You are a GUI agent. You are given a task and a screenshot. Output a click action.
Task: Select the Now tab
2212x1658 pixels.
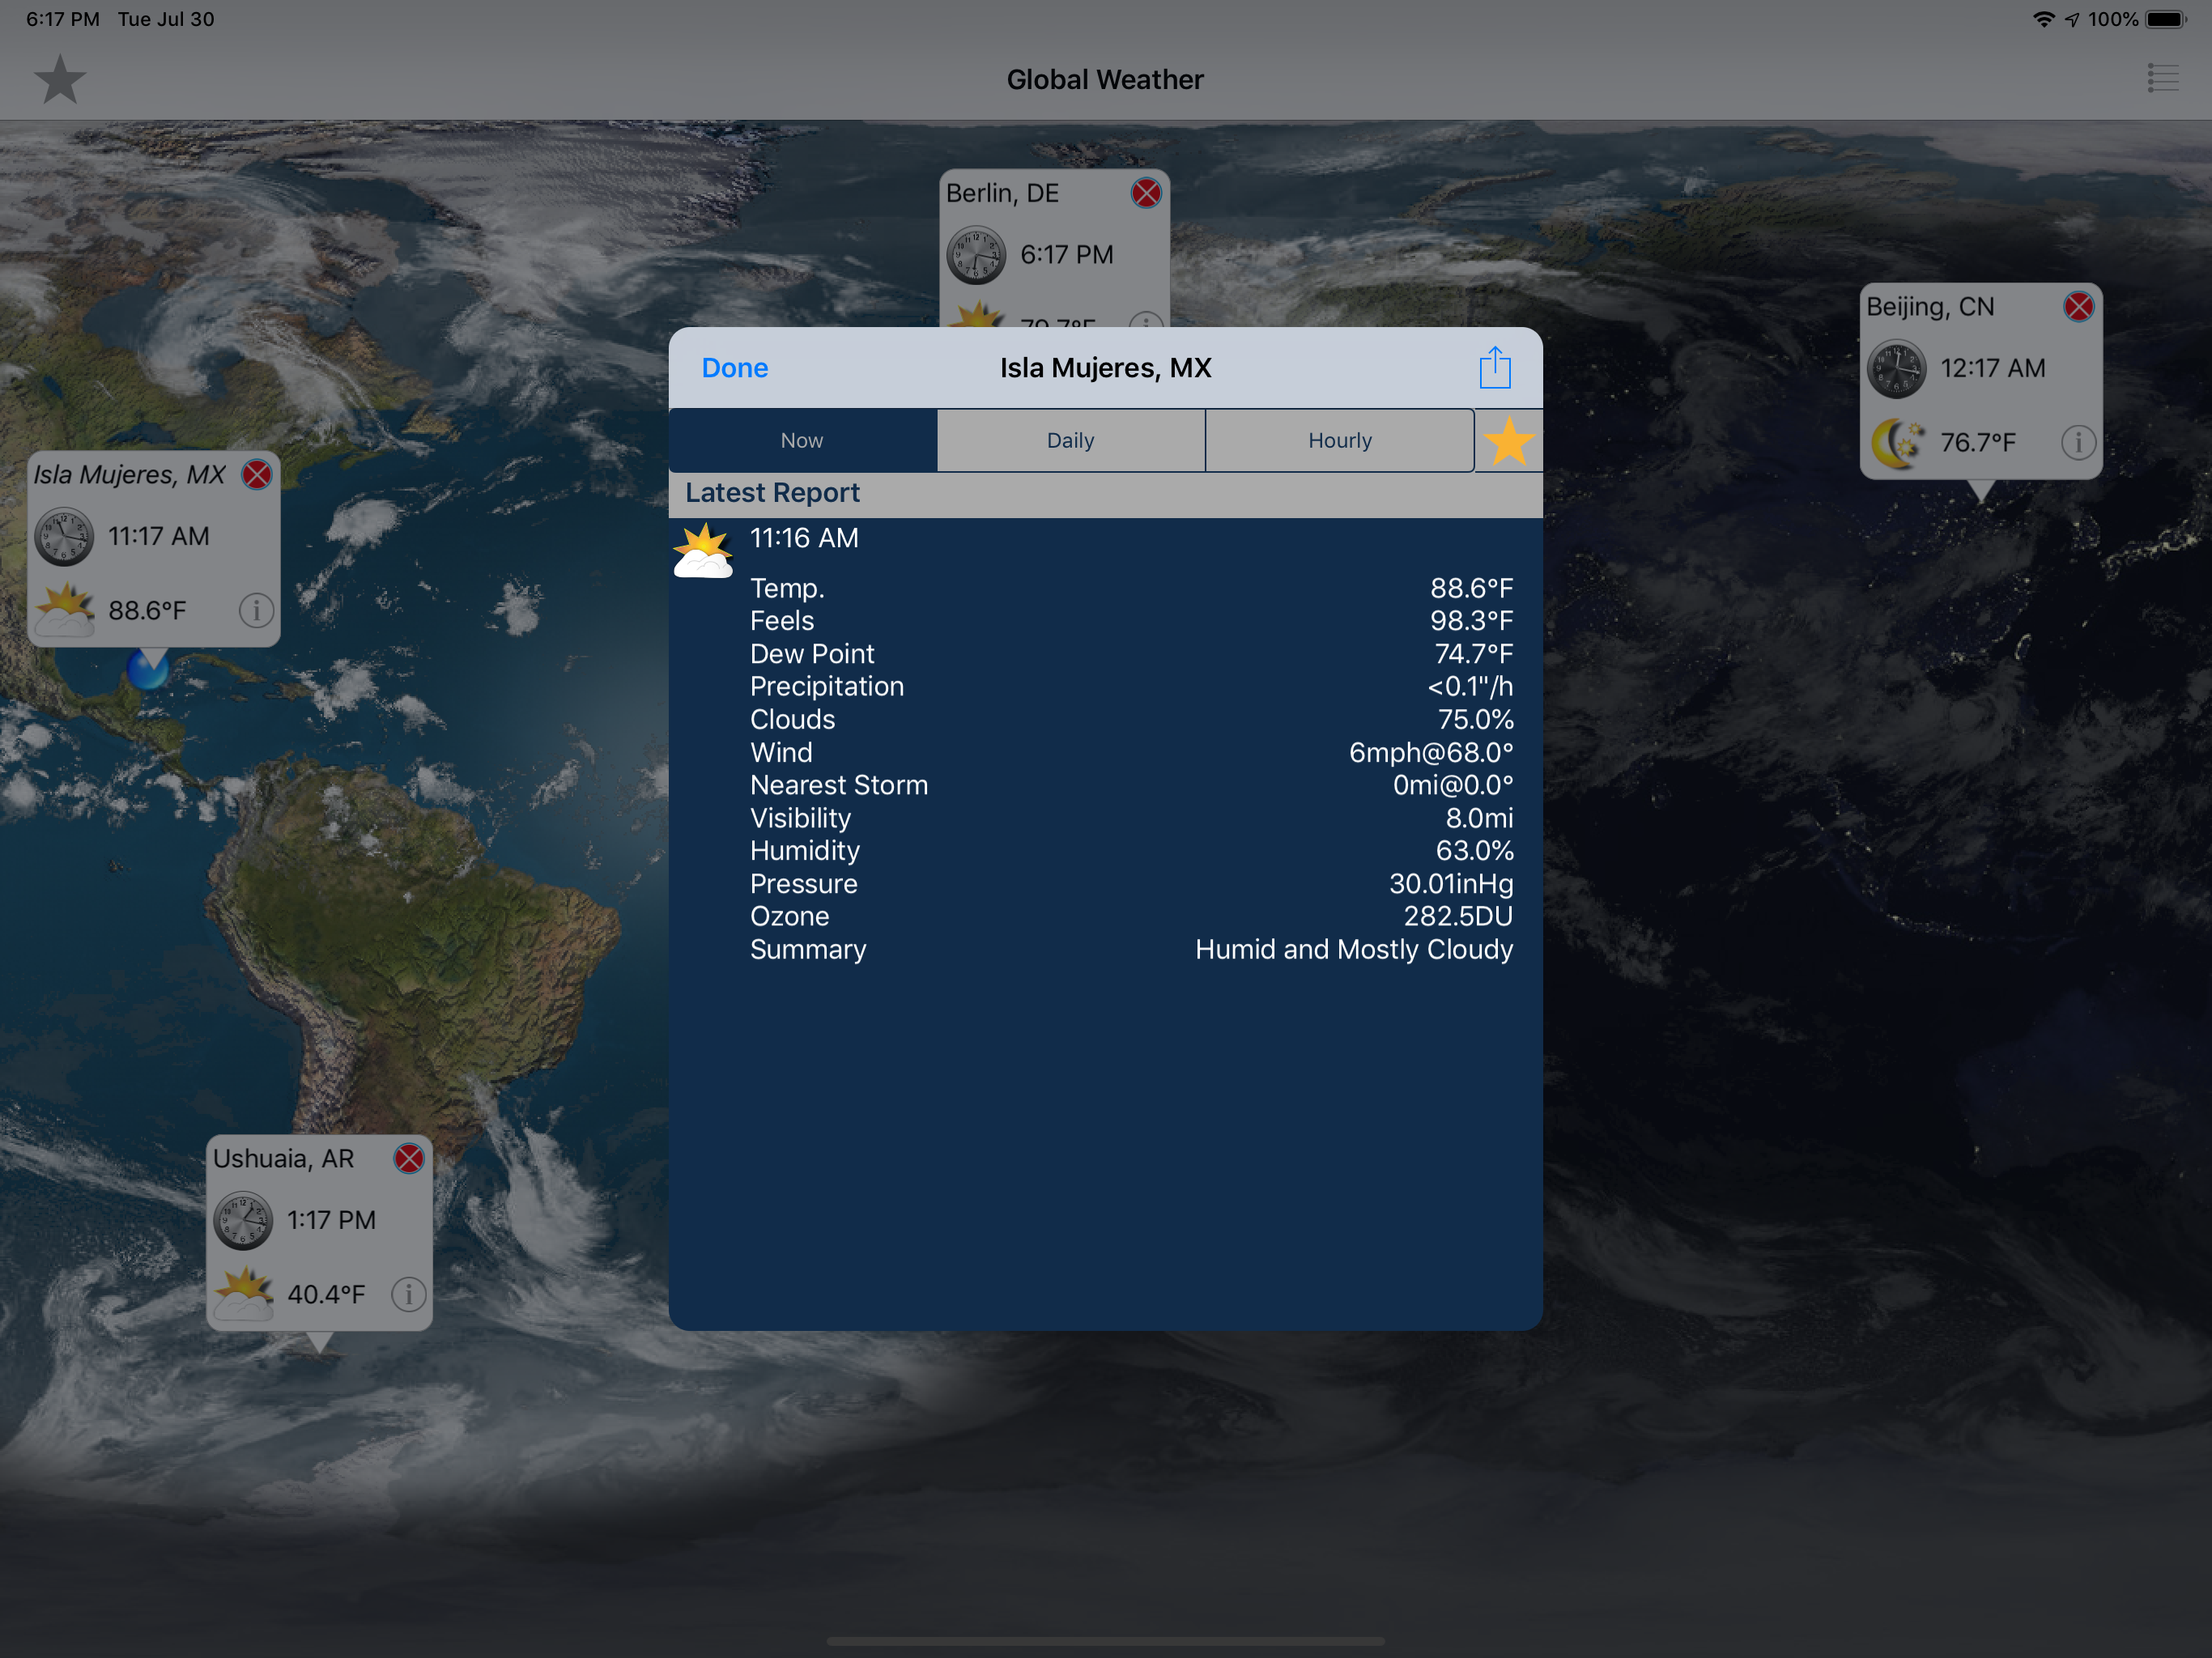click(802, 441)
